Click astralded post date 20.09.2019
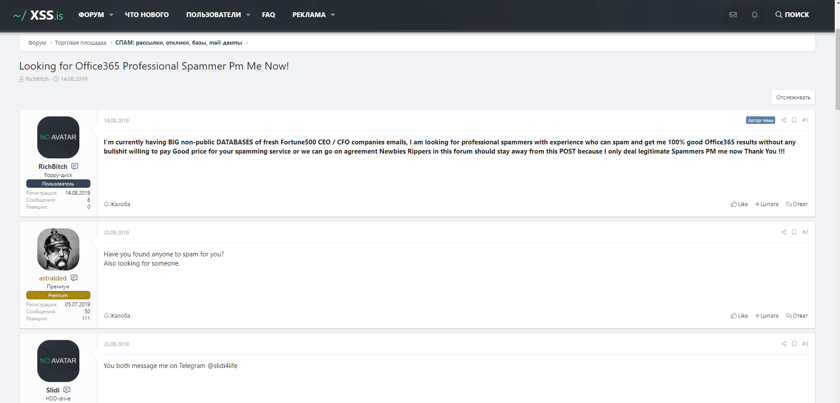The width and height of the screenshot is (840, 403). (116, 233)
